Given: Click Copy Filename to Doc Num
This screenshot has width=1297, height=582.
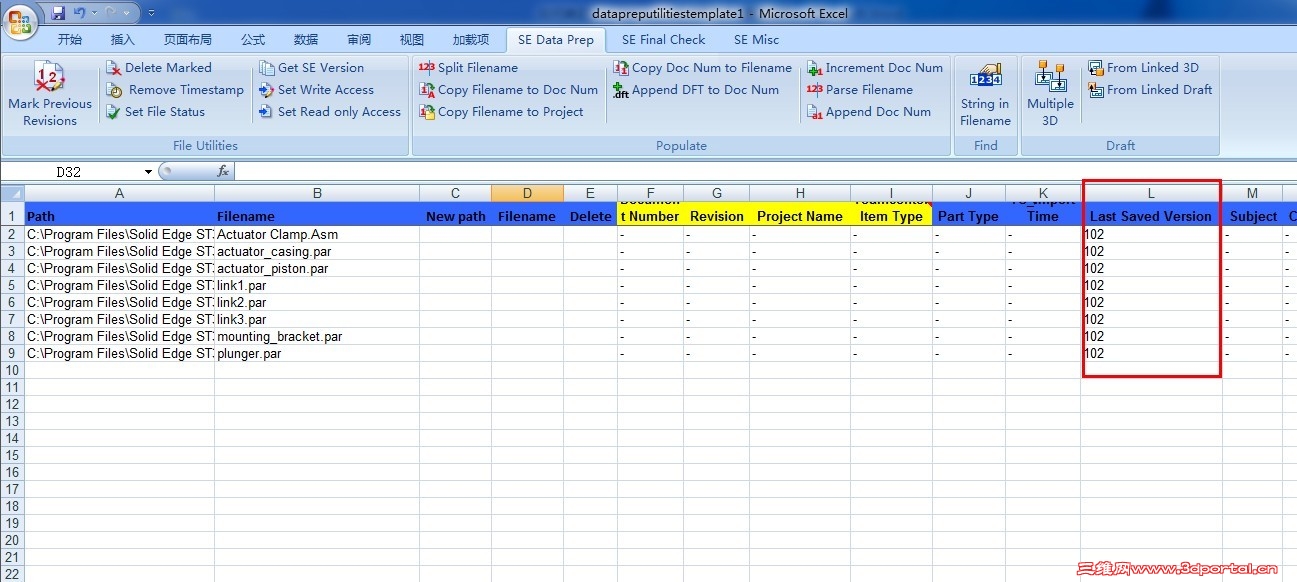Looking at the screenshot, I should 508,90.
